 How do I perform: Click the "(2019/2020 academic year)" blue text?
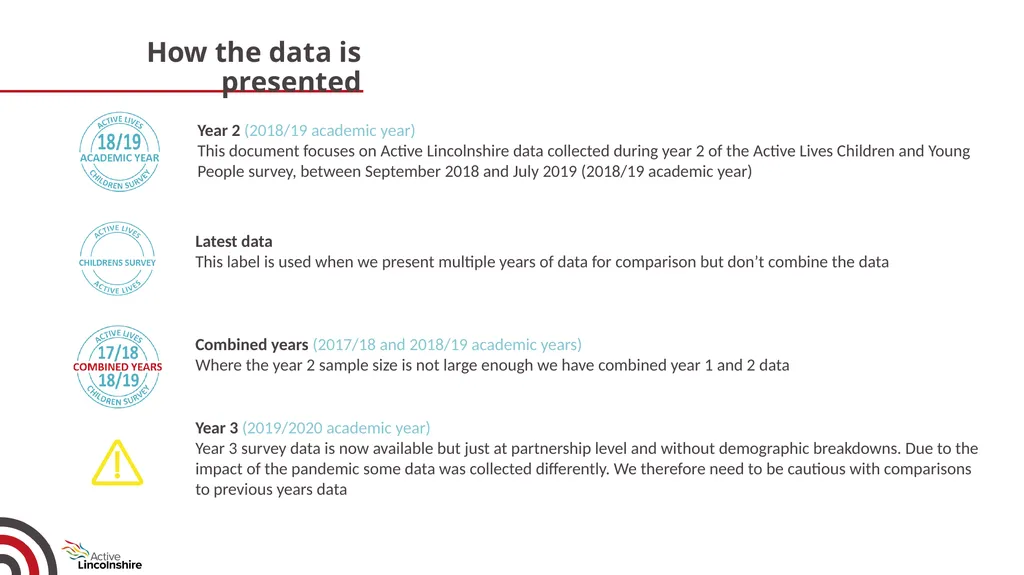click(336, 428)
